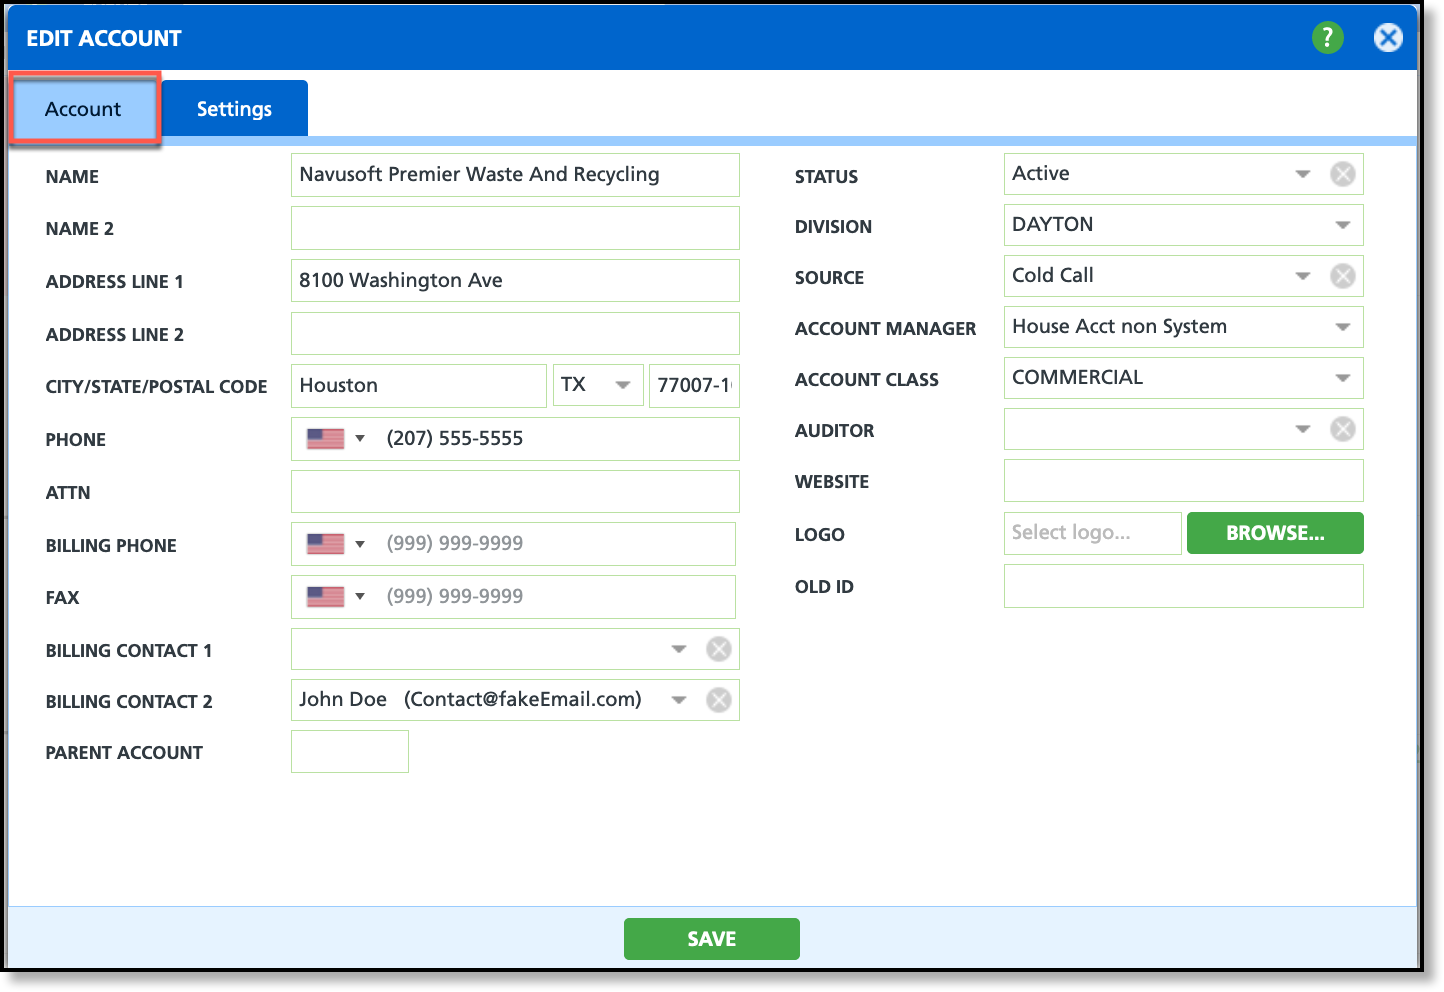Open the Billing Phone country flag selector
The image size is (1444, 992).
(x=335, y=544)
